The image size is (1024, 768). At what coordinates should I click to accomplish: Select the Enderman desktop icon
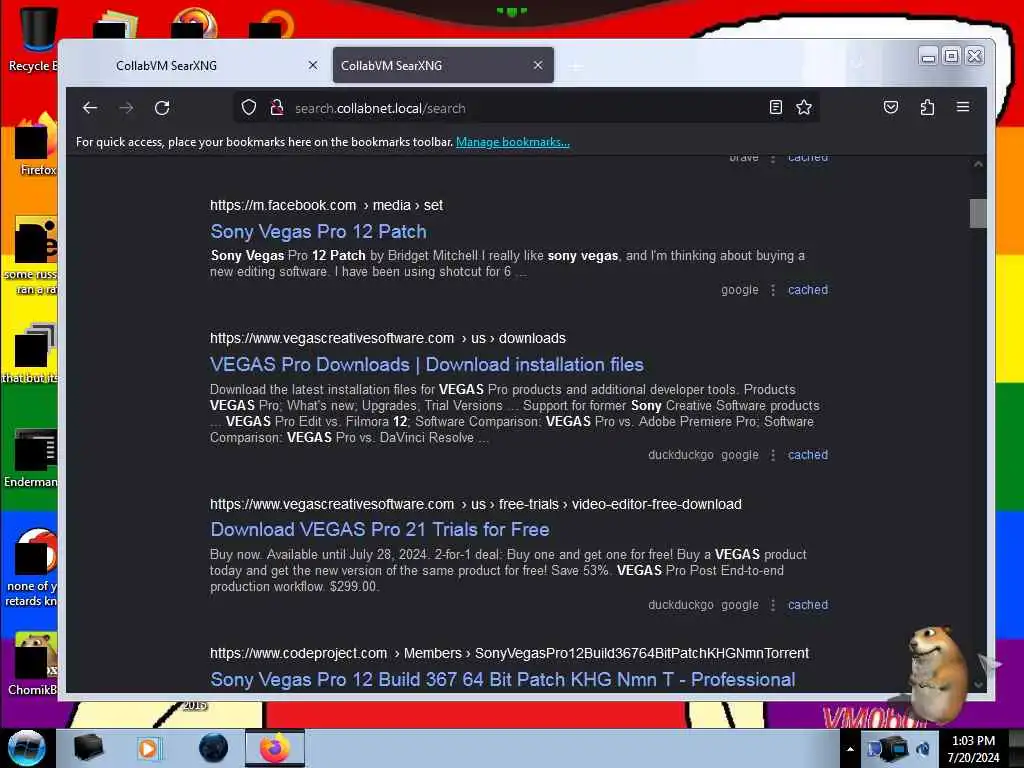[31, 458]
